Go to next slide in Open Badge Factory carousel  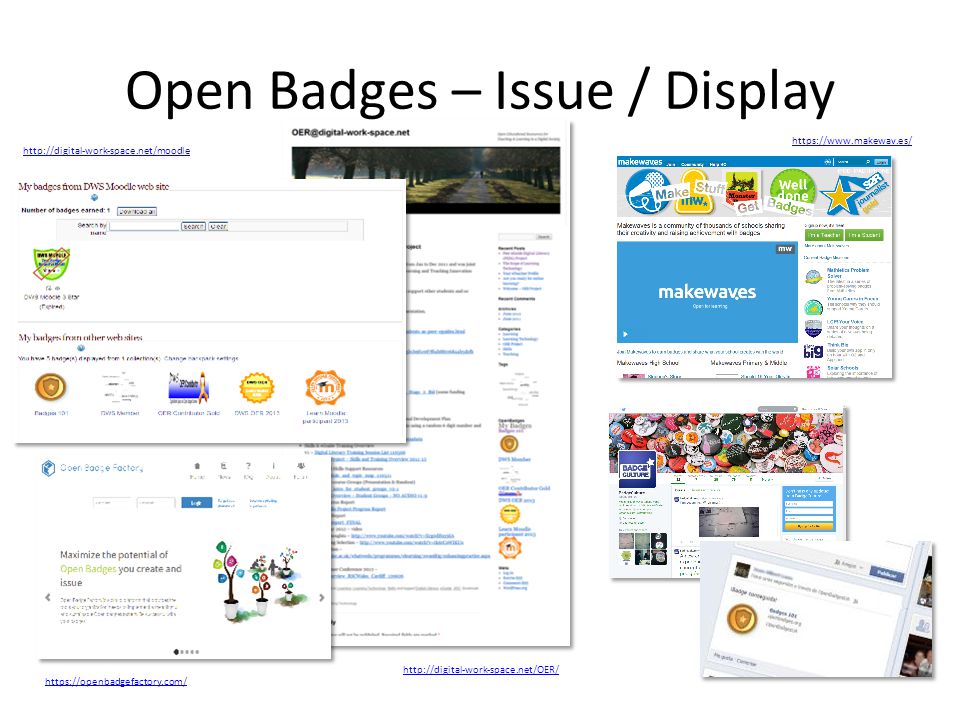coord(321,598)
